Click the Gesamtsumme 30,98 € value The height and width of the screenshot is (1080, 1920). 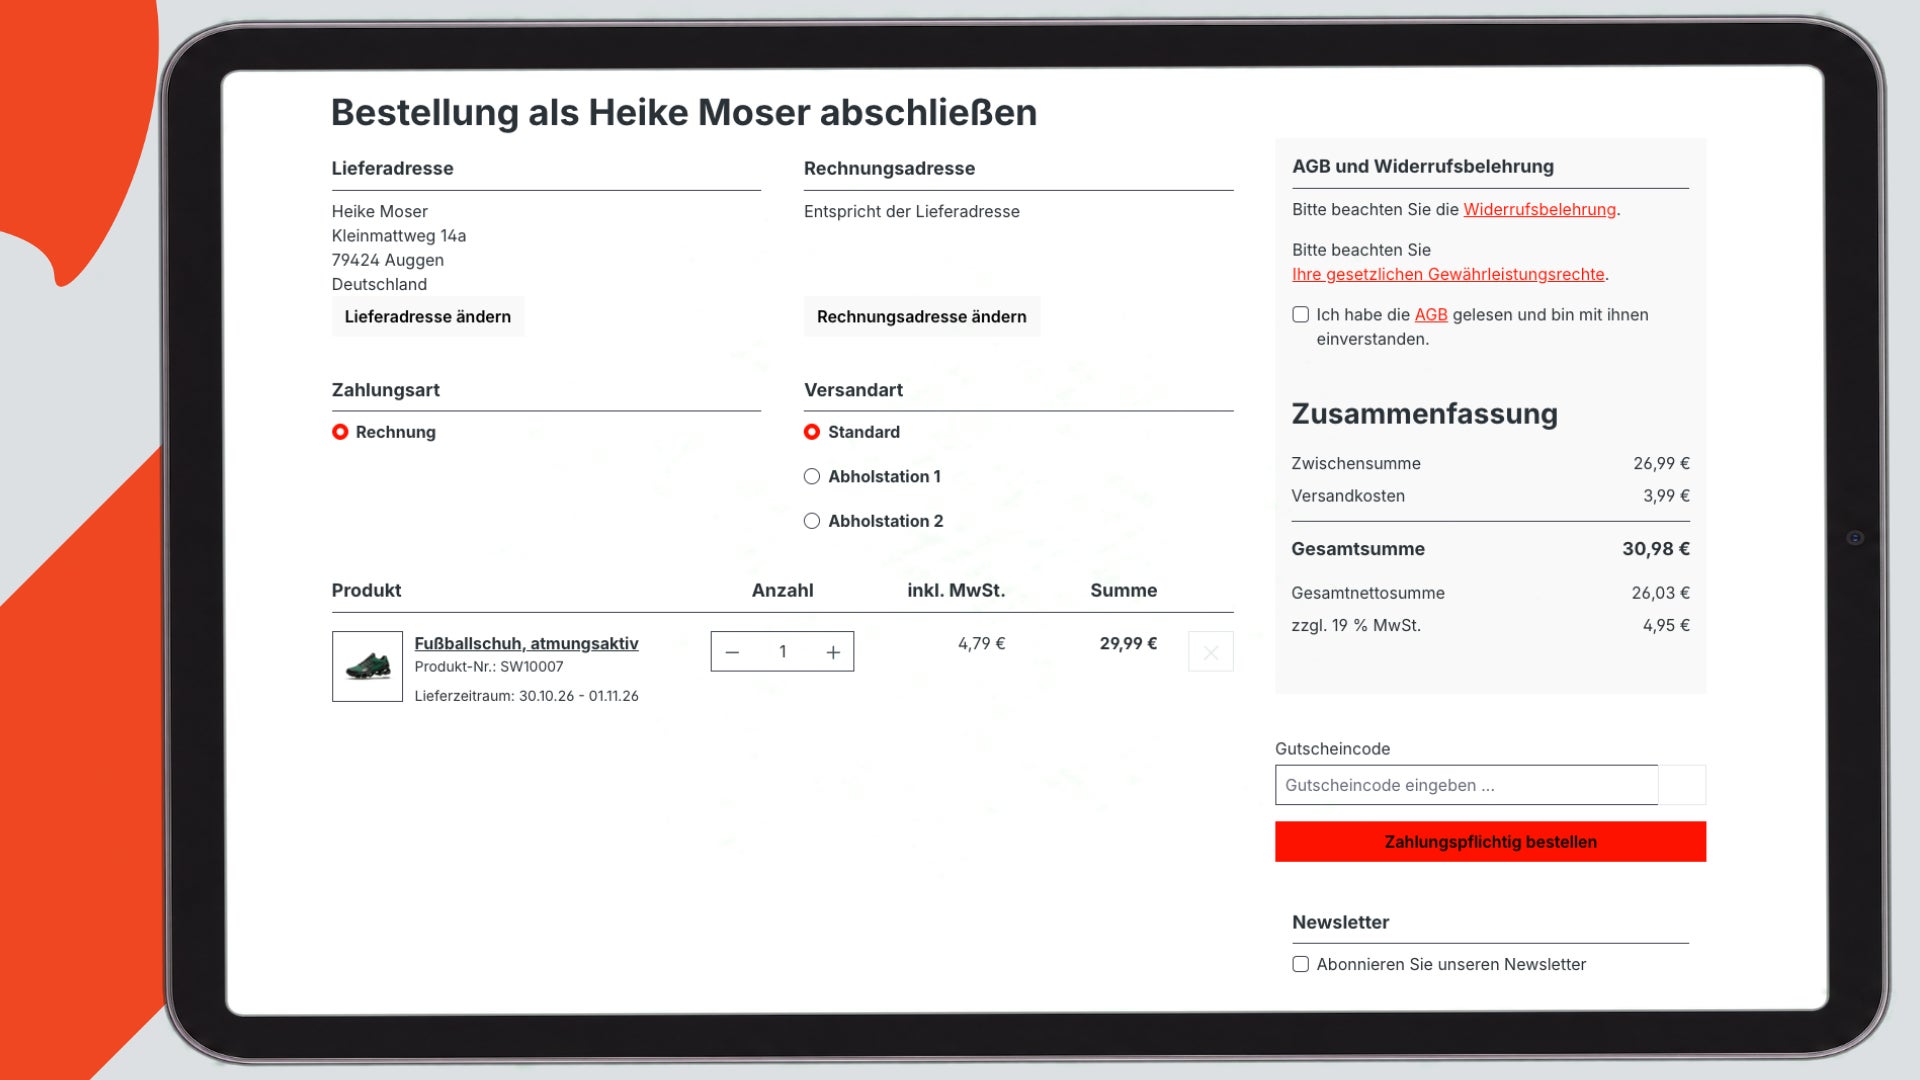pyautogui.click(x=1656, y=549)
